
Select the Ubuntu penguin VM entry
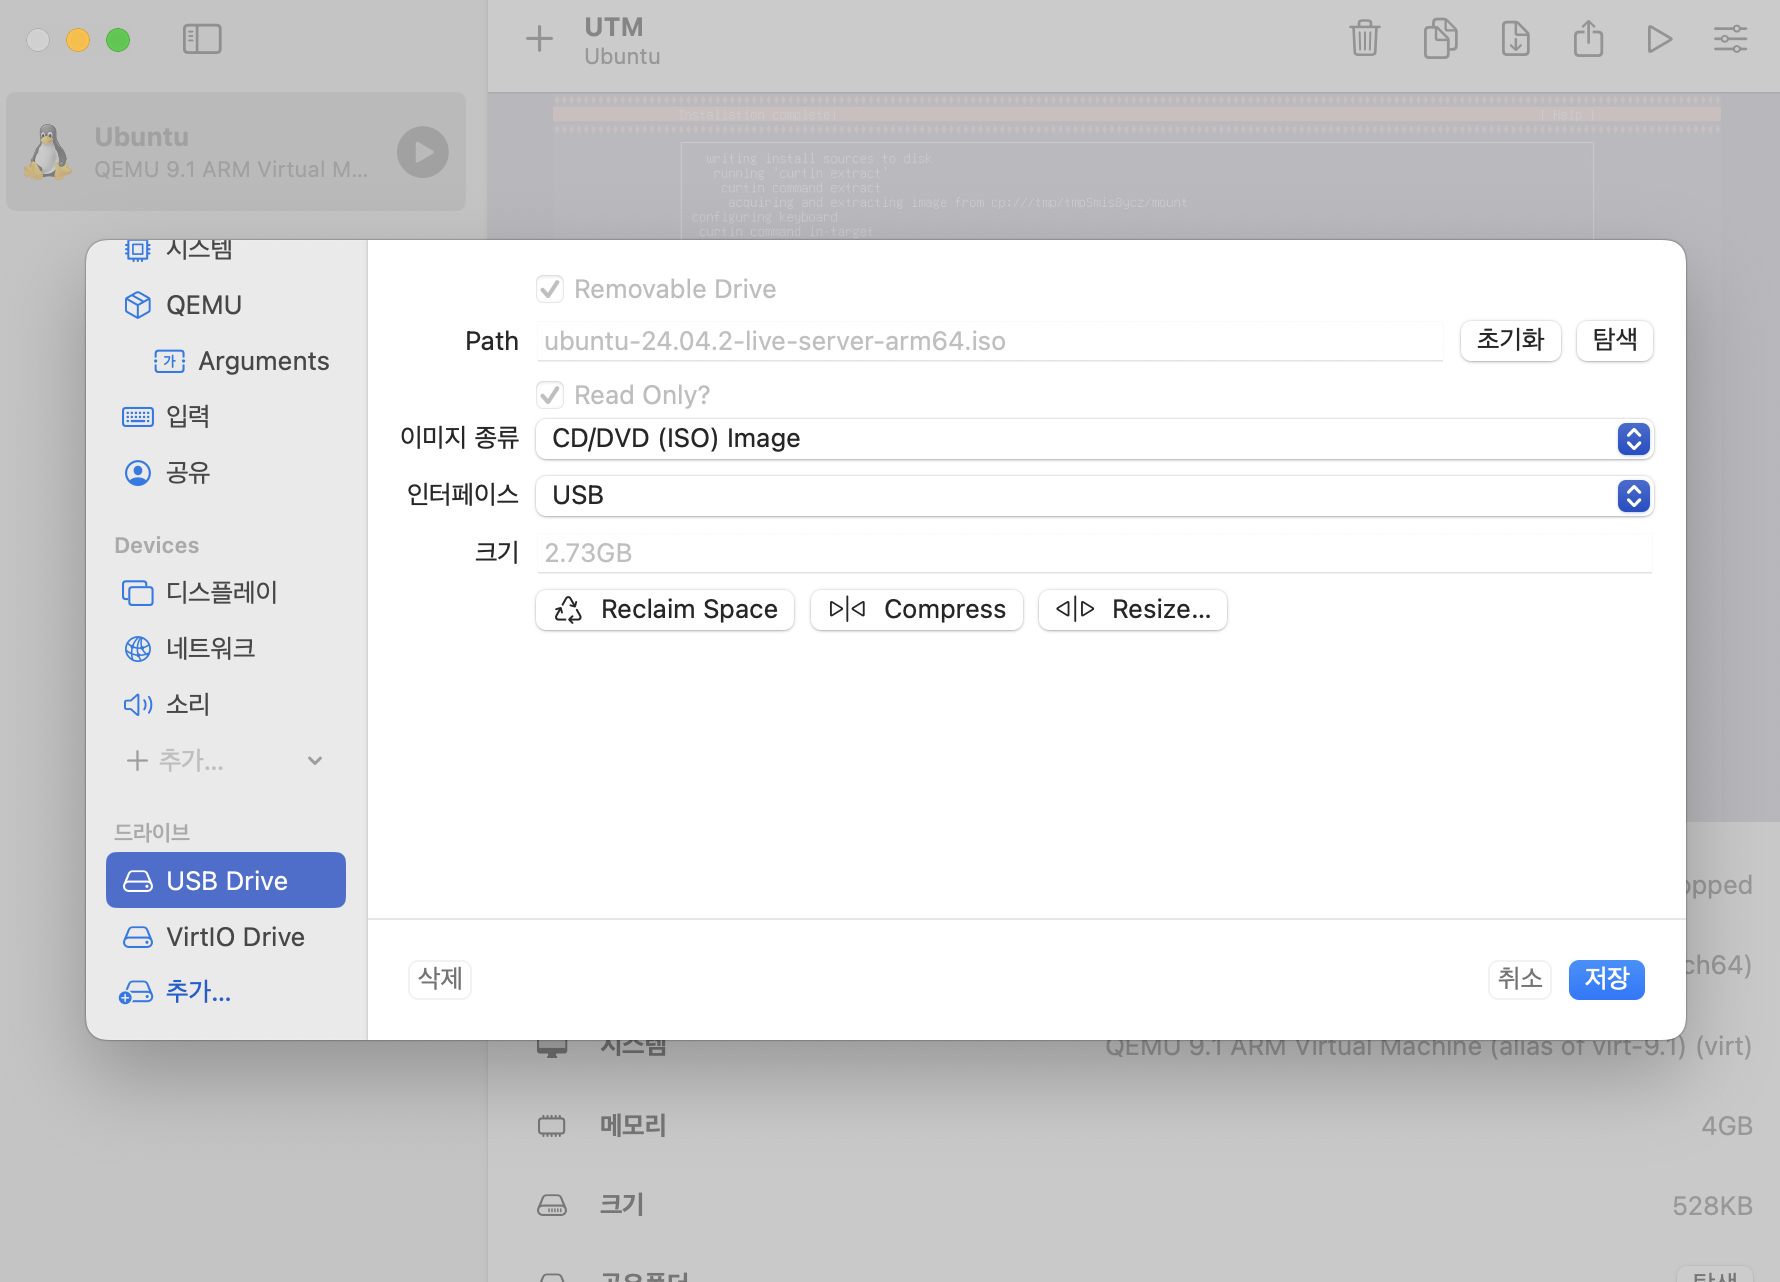tap(236, 152)
